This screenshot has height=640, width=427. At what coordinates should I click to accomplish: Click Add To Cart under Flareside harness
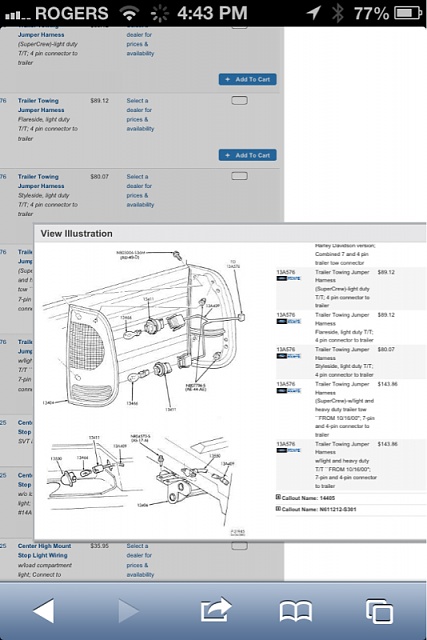247,155
